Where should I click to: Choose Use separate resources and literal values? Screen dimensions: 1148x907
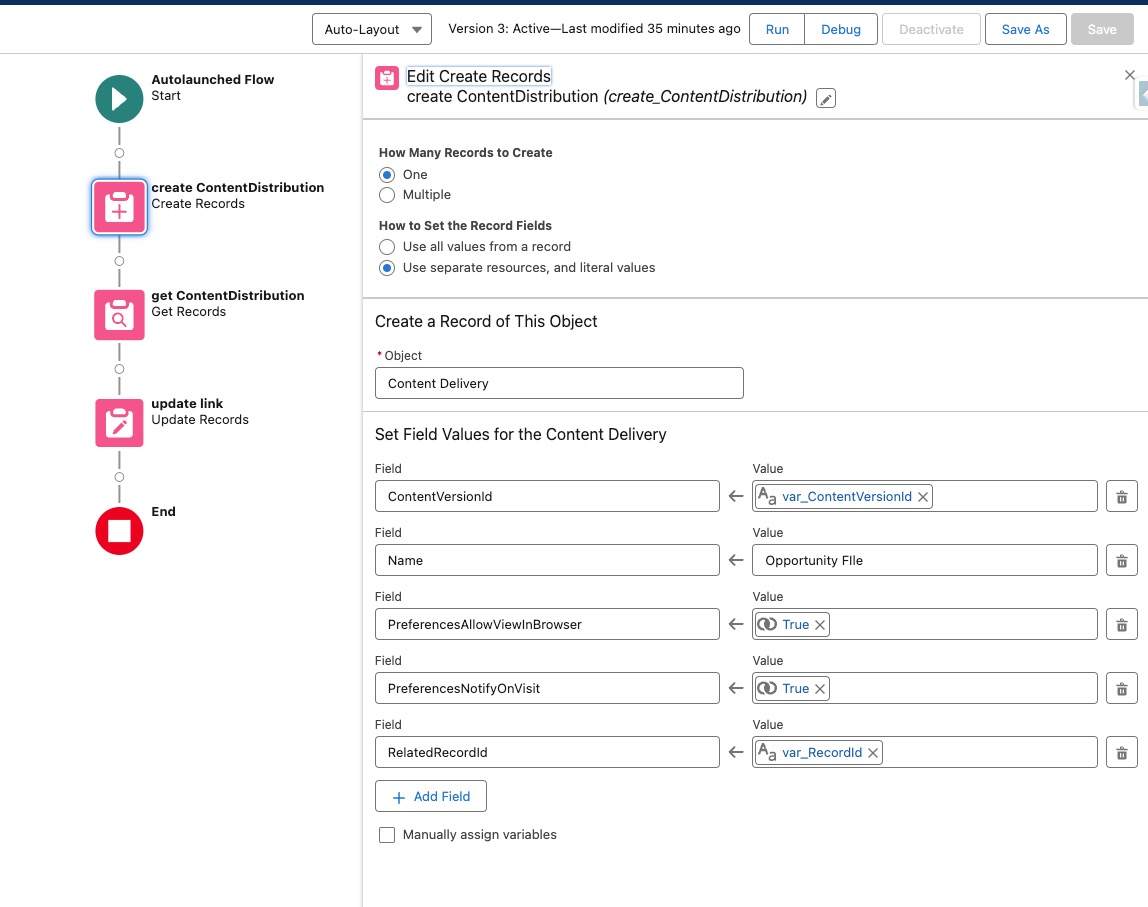pos(387,268)
